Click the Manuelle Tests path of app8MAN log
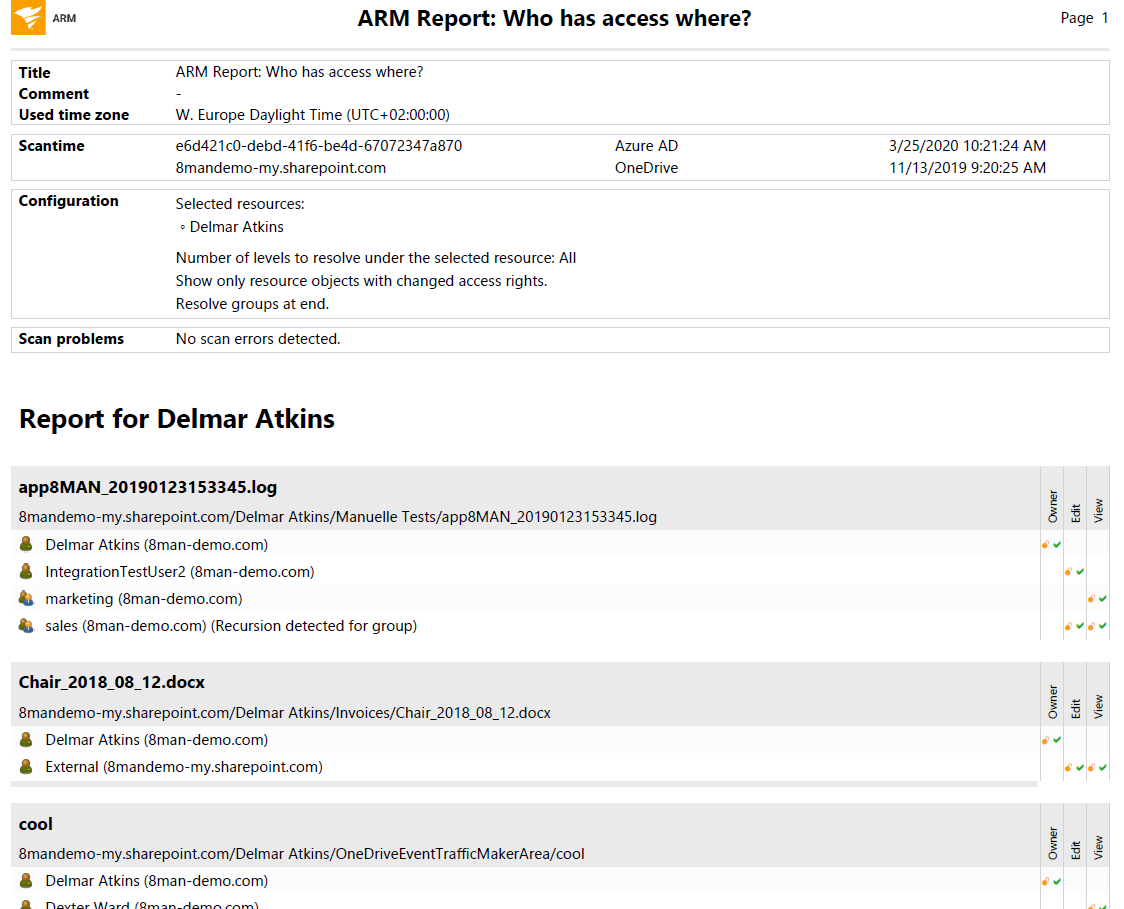 pyautogui.click(x=338, y=517)
